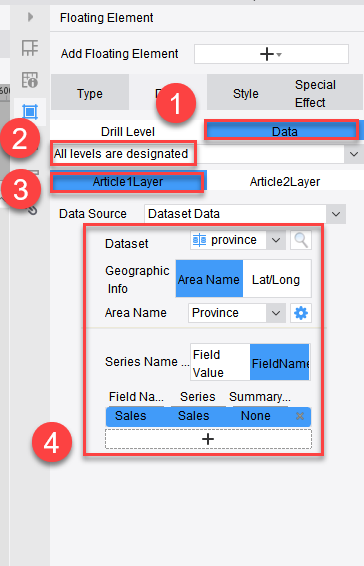
Task: Click the Summary... column header
Action: point(260,397)
